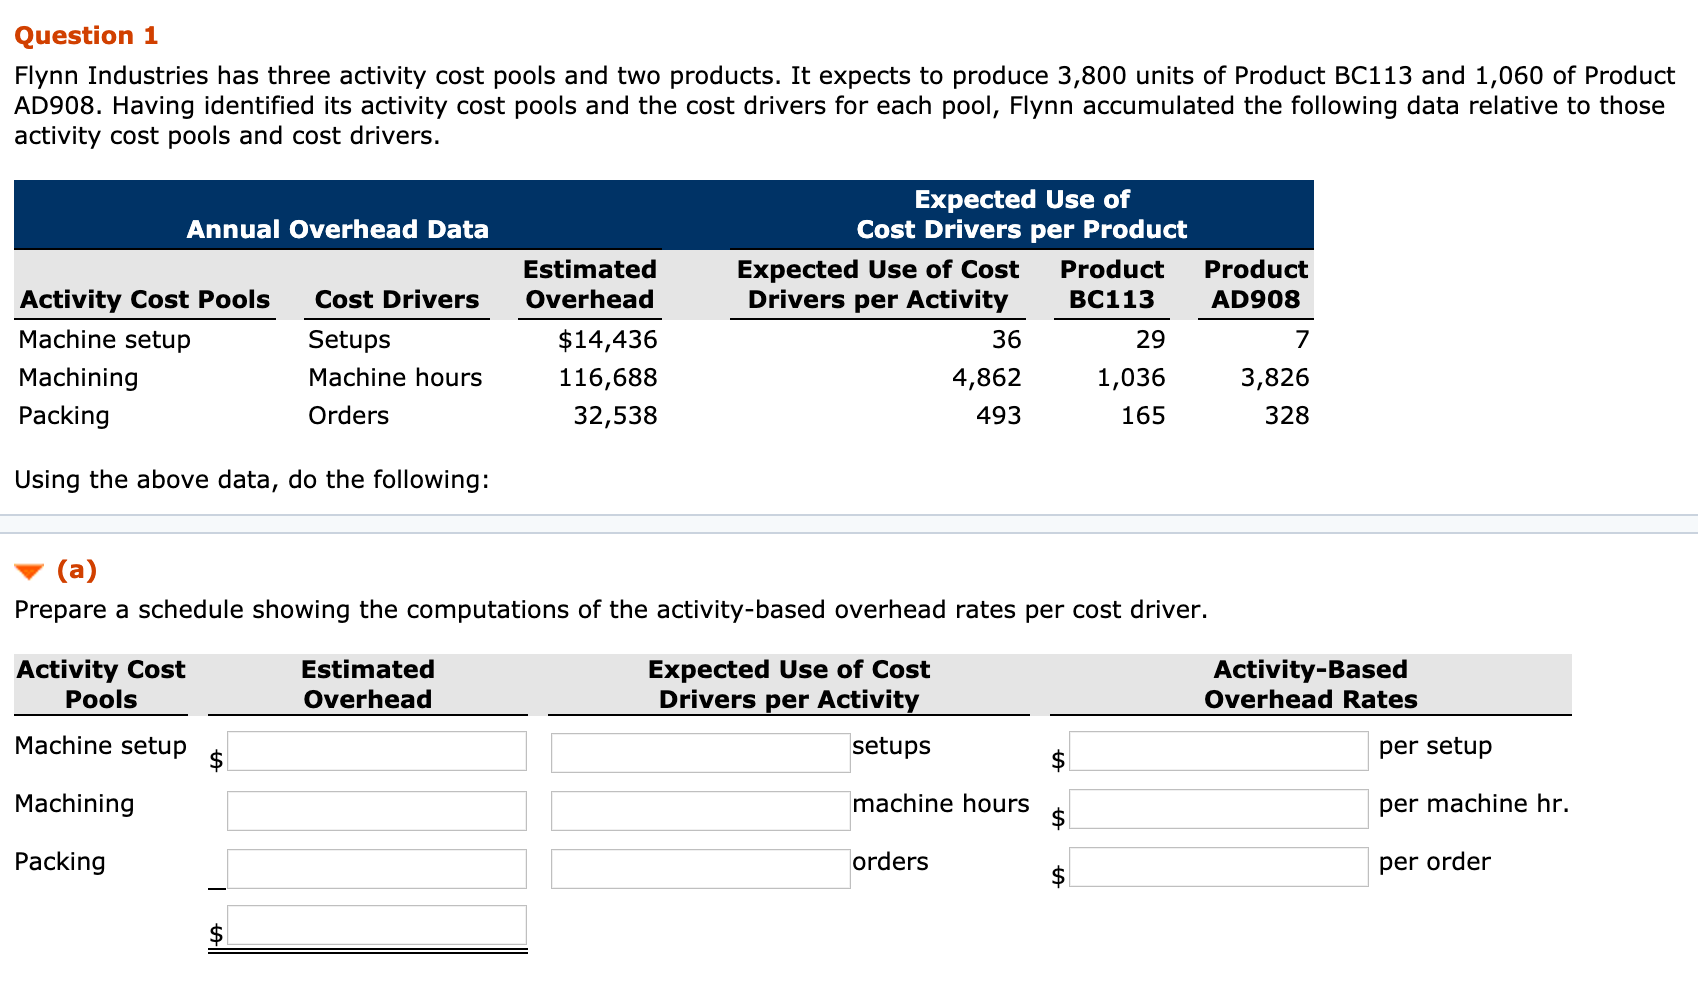Click the '7' value under Product AD908
Viewport: 1698px width, 994px height.
tap(1302, 340)
